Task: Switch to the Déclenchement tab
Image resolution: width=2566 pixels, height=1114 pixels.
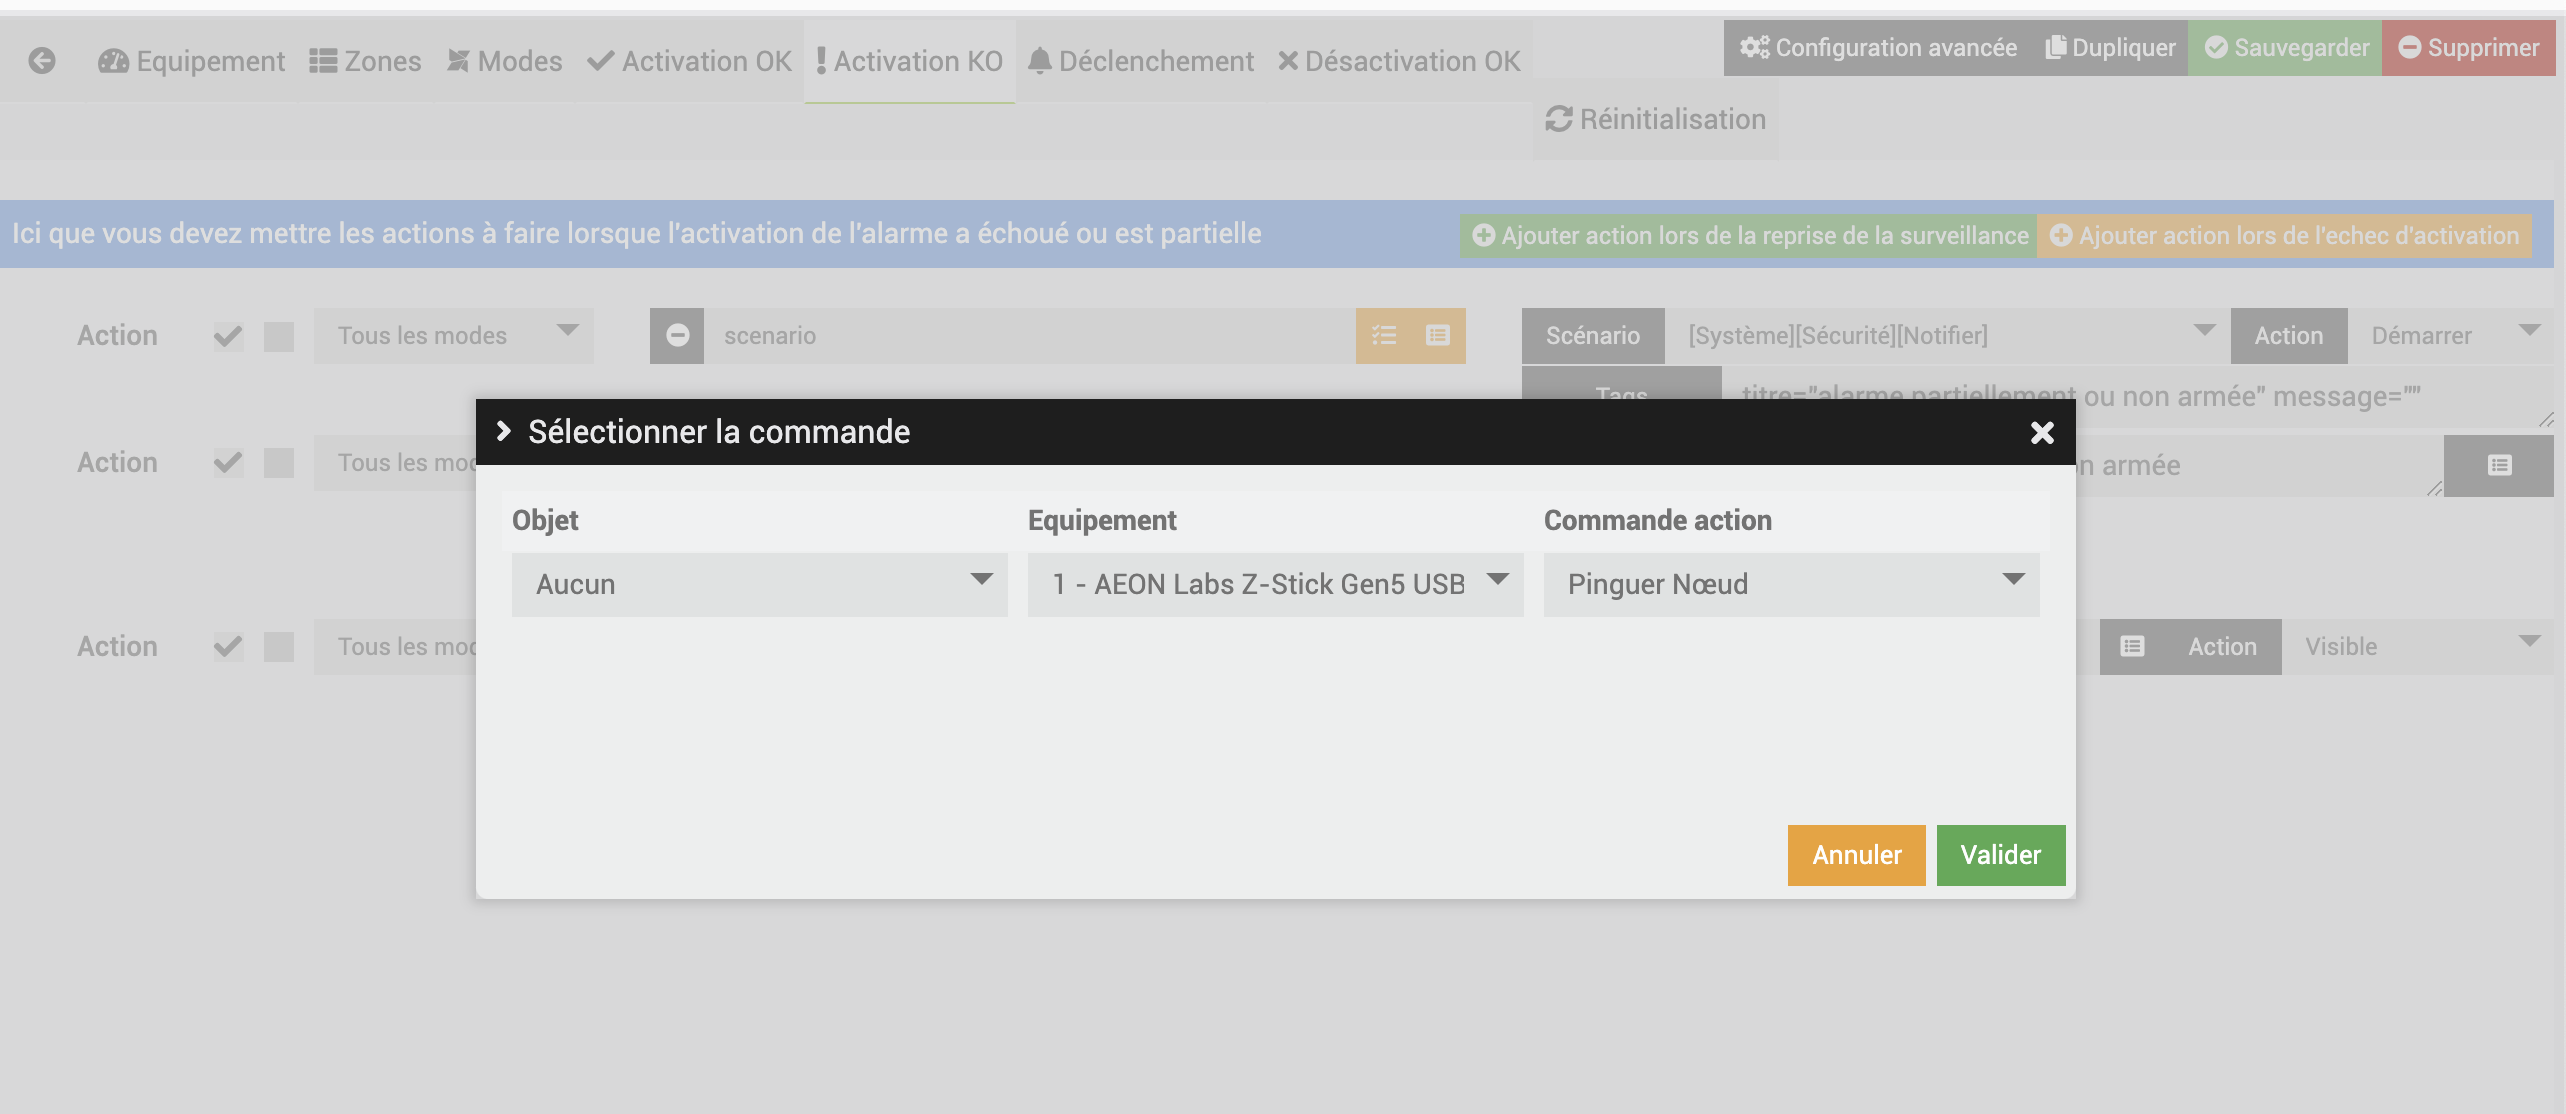Action: click(x=1141, y=62)
